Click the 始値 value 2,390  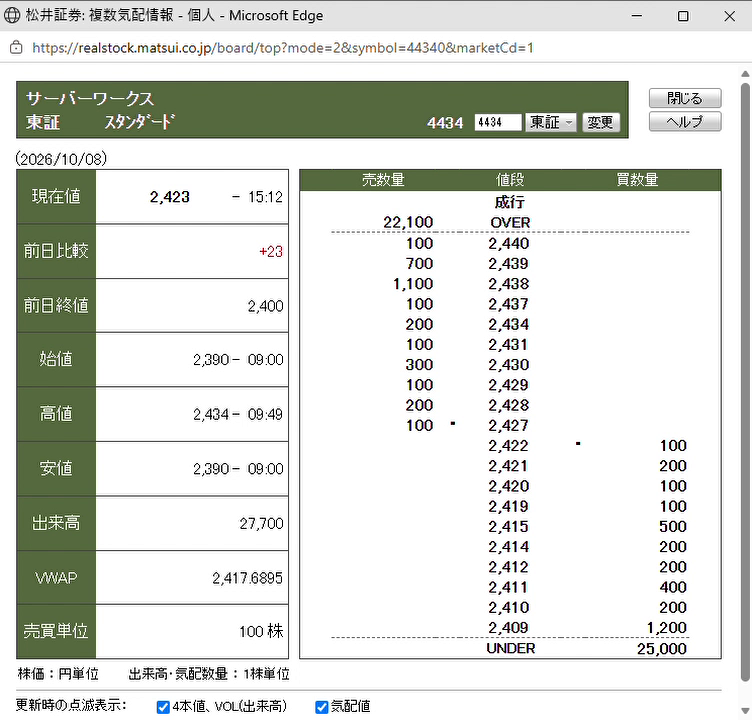[211, 360]
